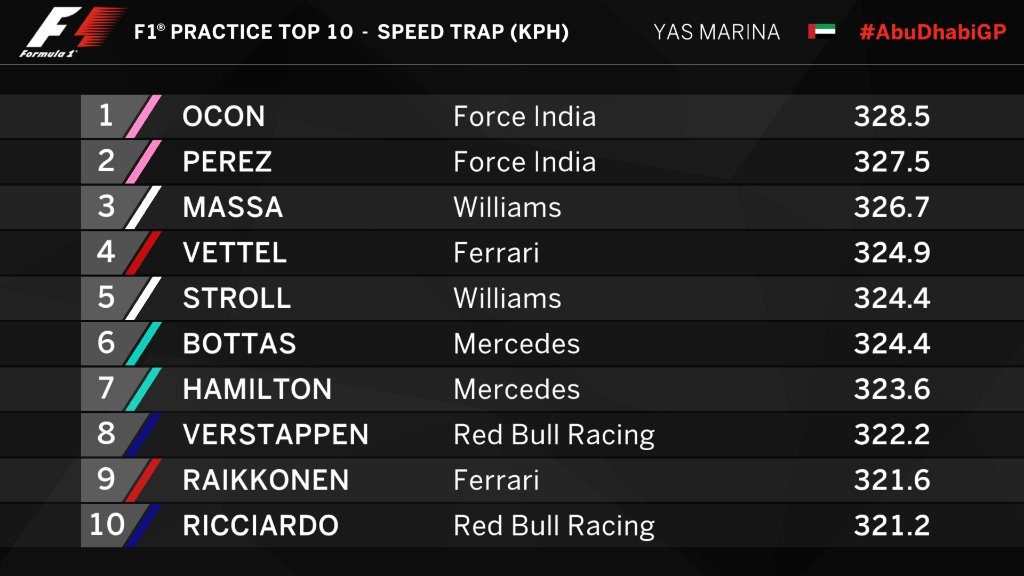The width and height of the screenshot is (1024, 576).
Task: Select HAMILTON in the ranking list
Action: coord(257,389)
